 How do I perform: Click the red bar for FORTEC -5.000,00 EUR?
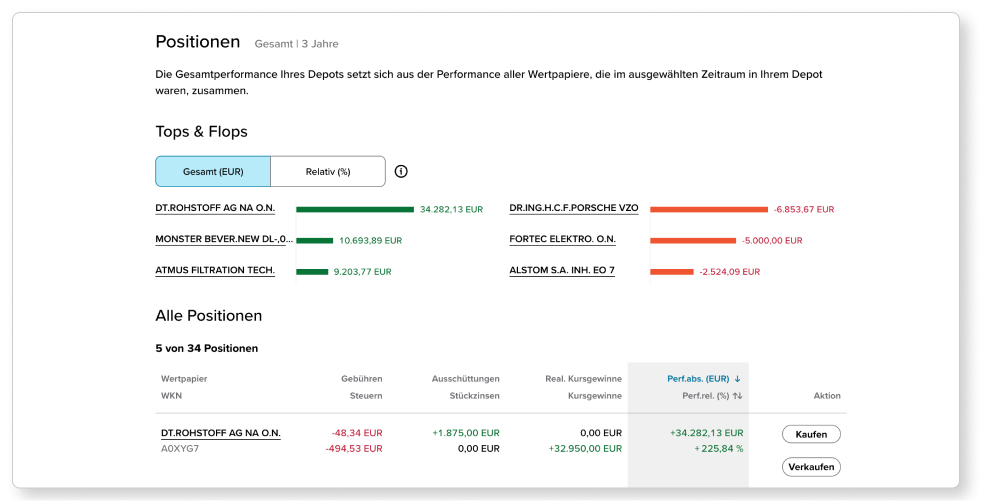[x=693, y=240]
